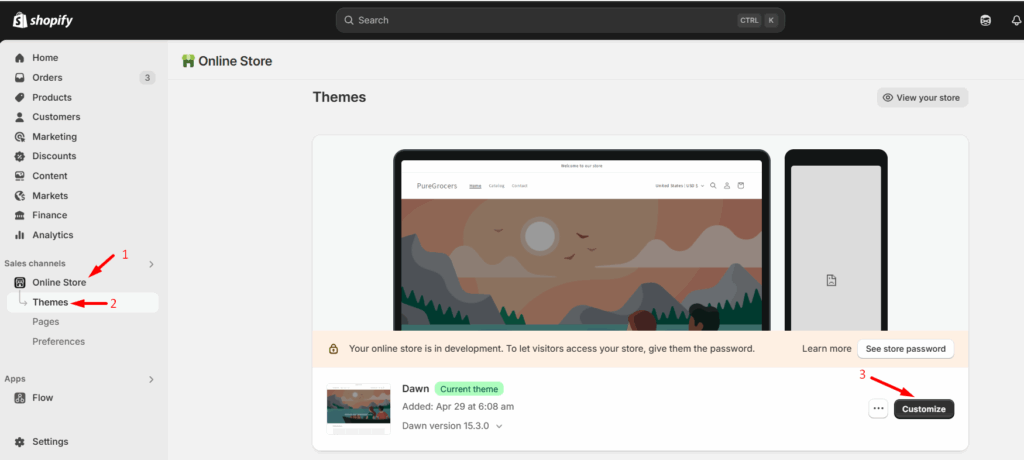Open the Products tag icon

click(x=19, y=97)
